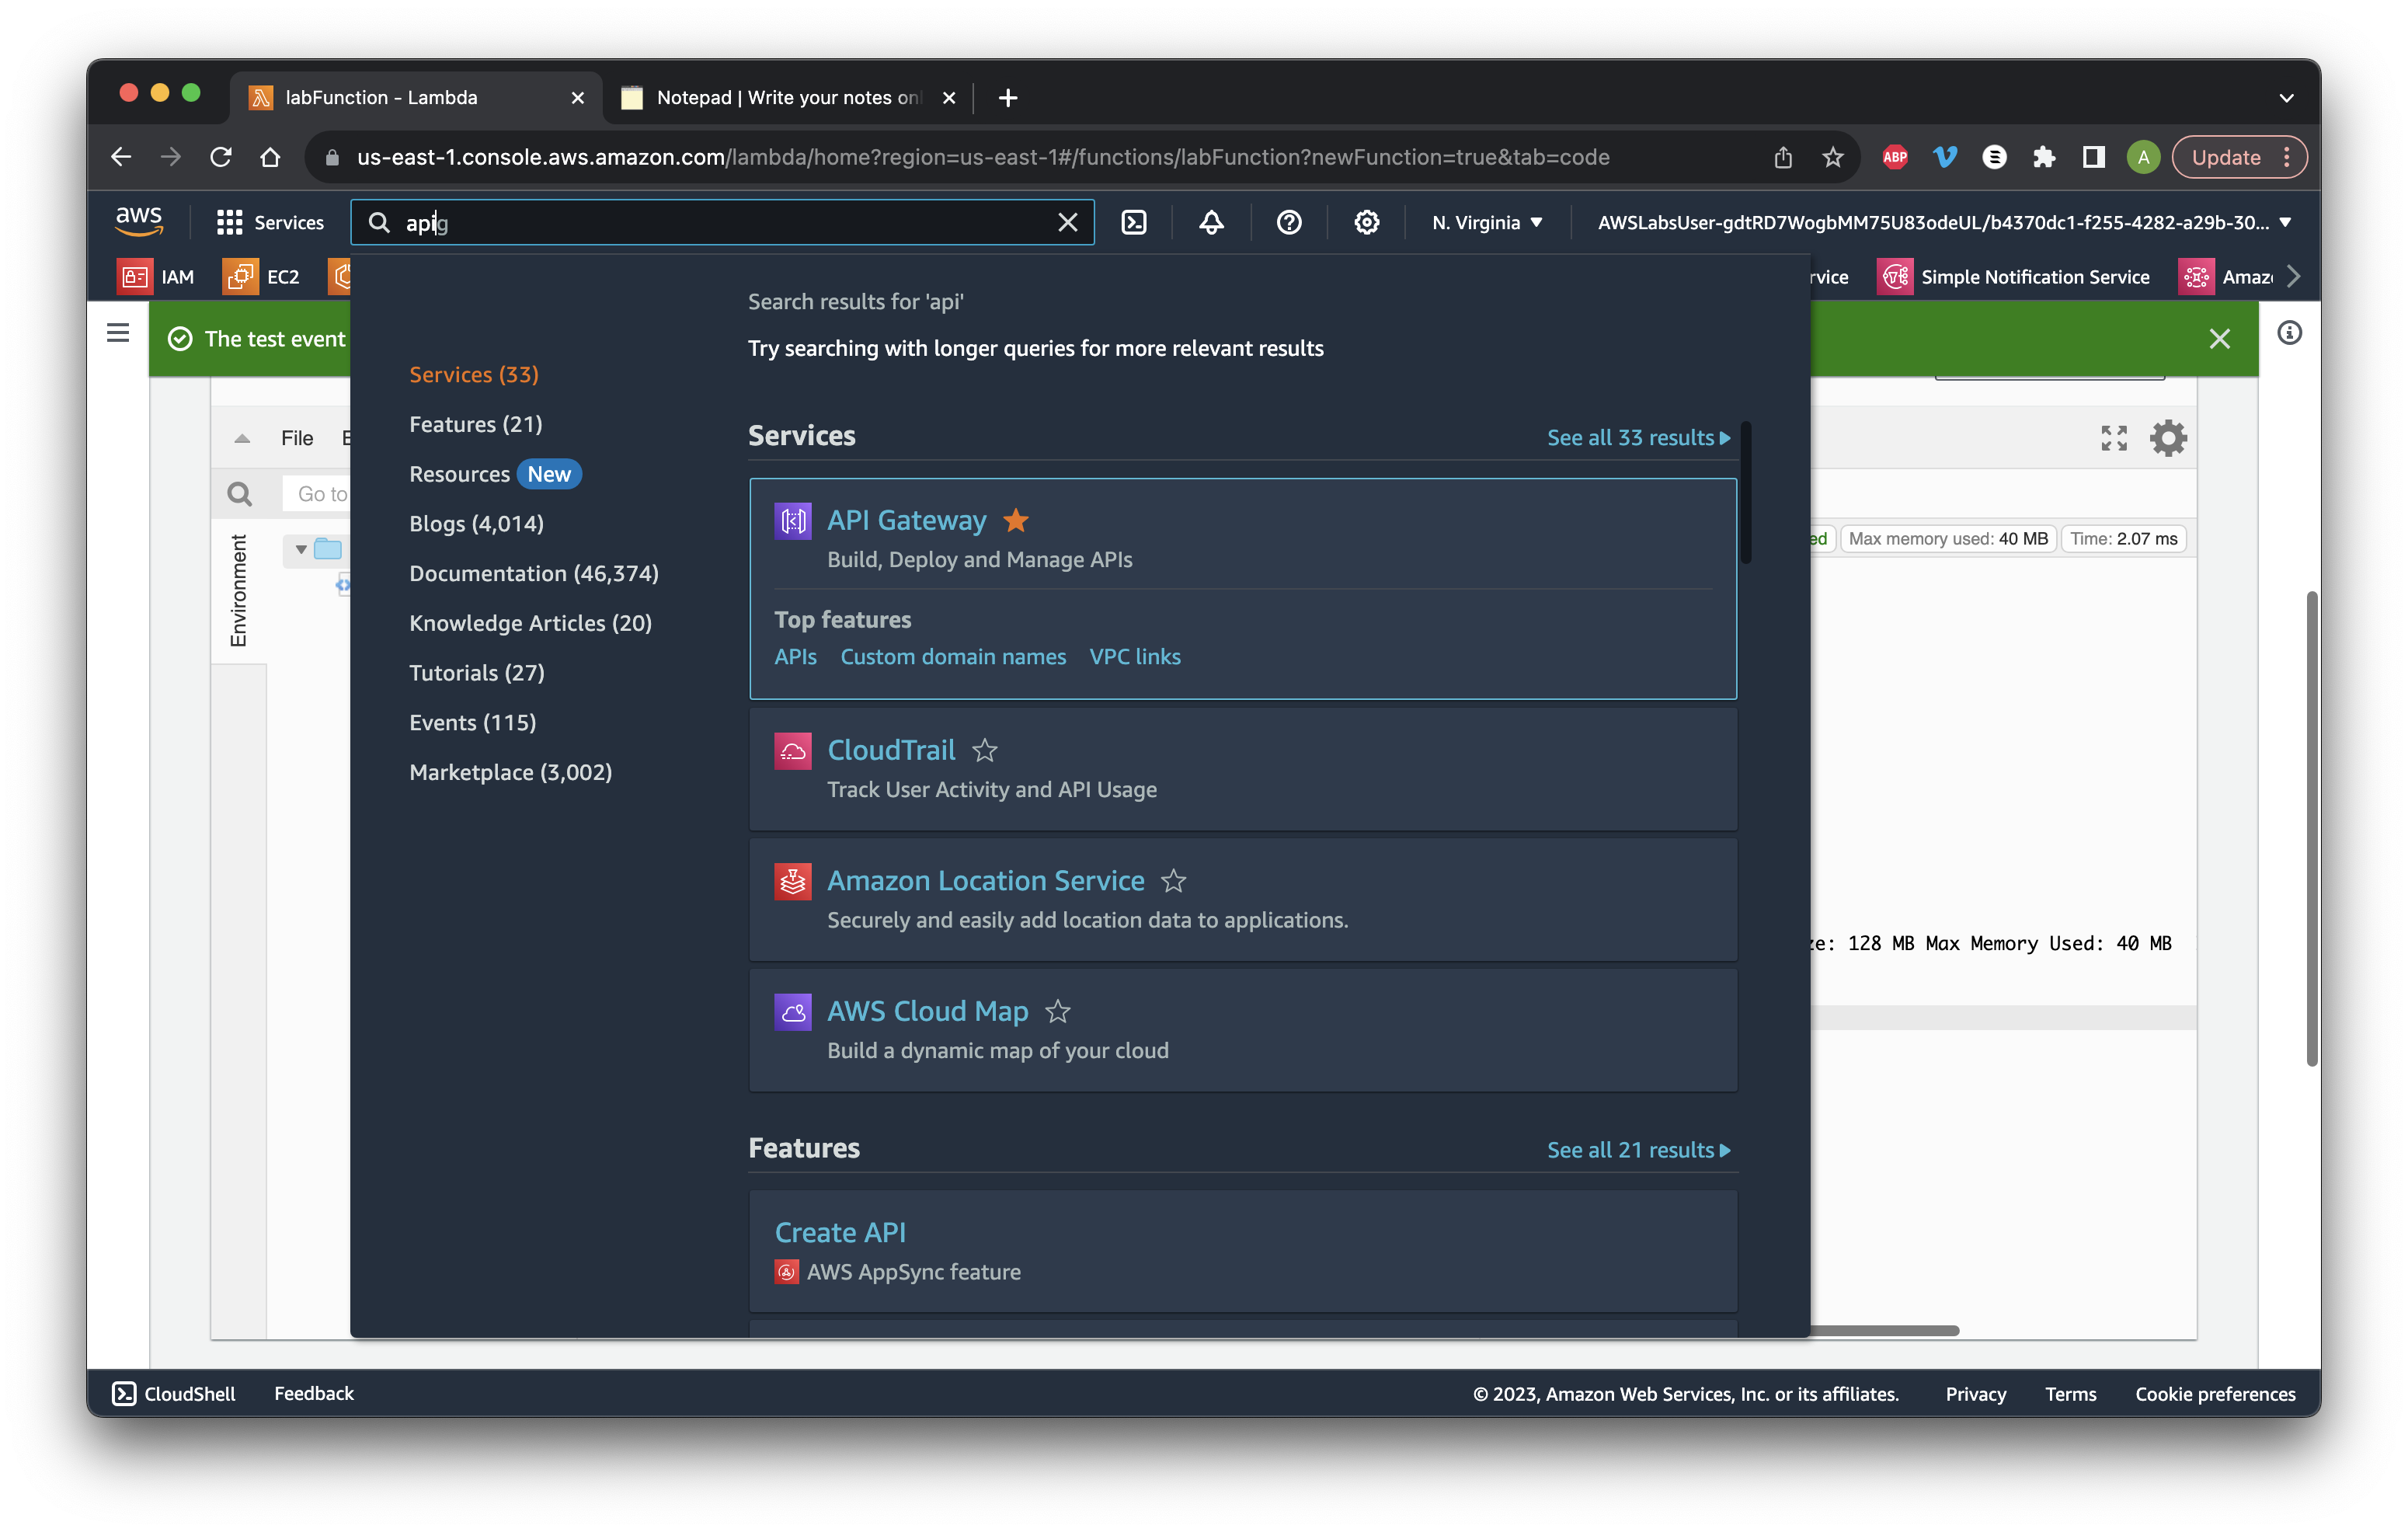Show more favorites with right chevron
Image resolution: width=2408 pixels, height=1532 pixels.
(x=2294, y=277)
